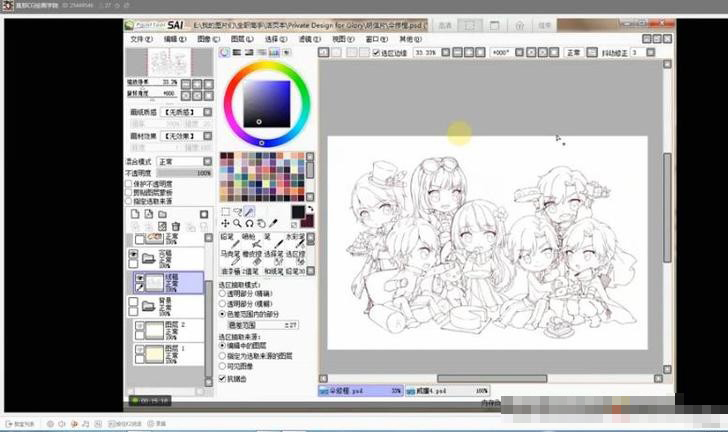Open 滤镜 filter menu

[309, 39]
